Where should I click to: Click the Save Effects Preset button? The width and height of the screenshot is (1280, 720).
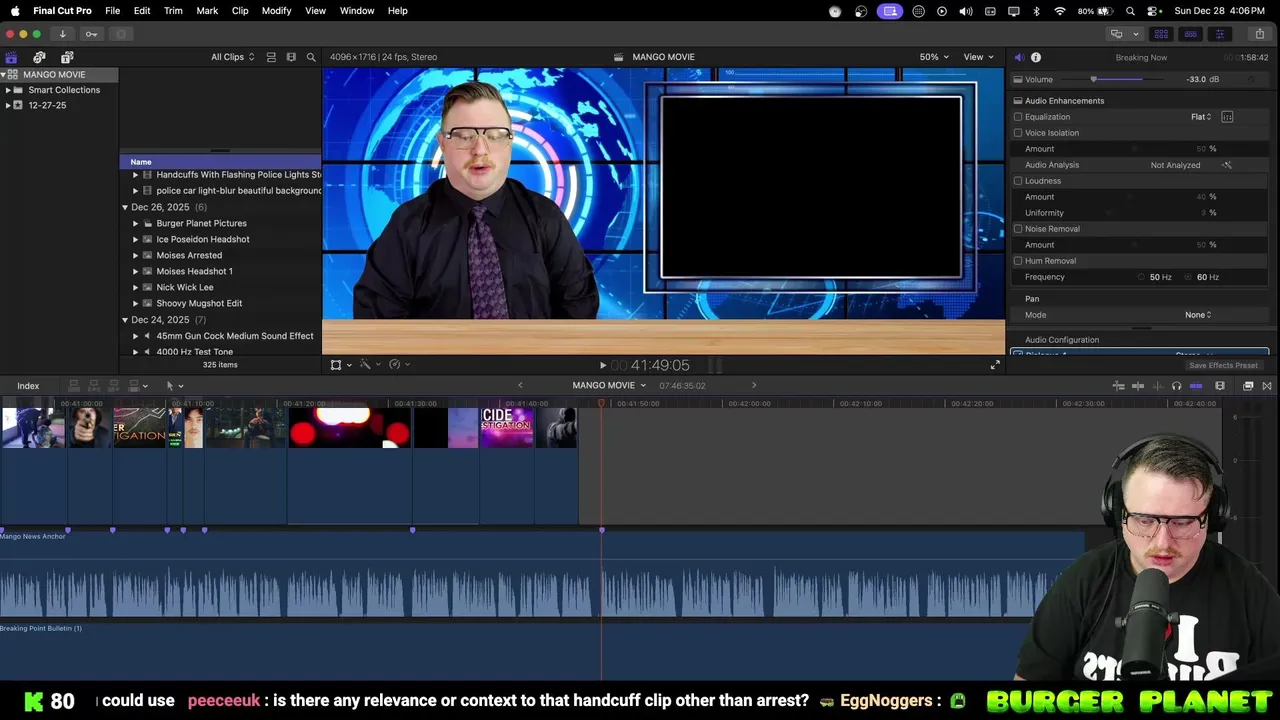1223,365
